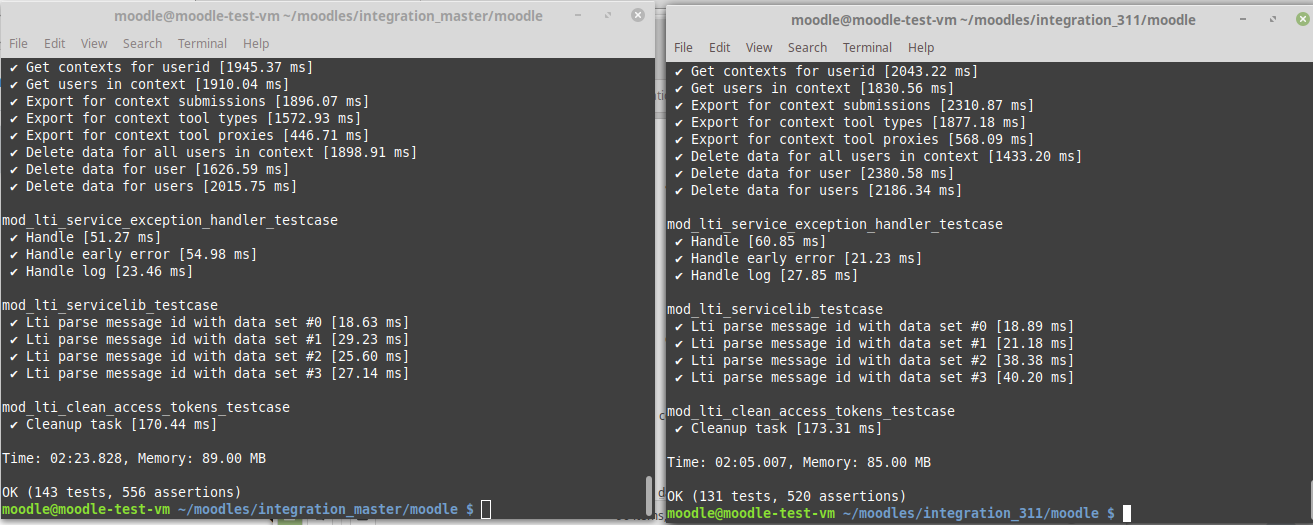Image resolution: width=1313 pixels, height=525 pixels.
Task: Click 'Export for context submissions [1896.07 ms]' line
Action: pos(189,101)
